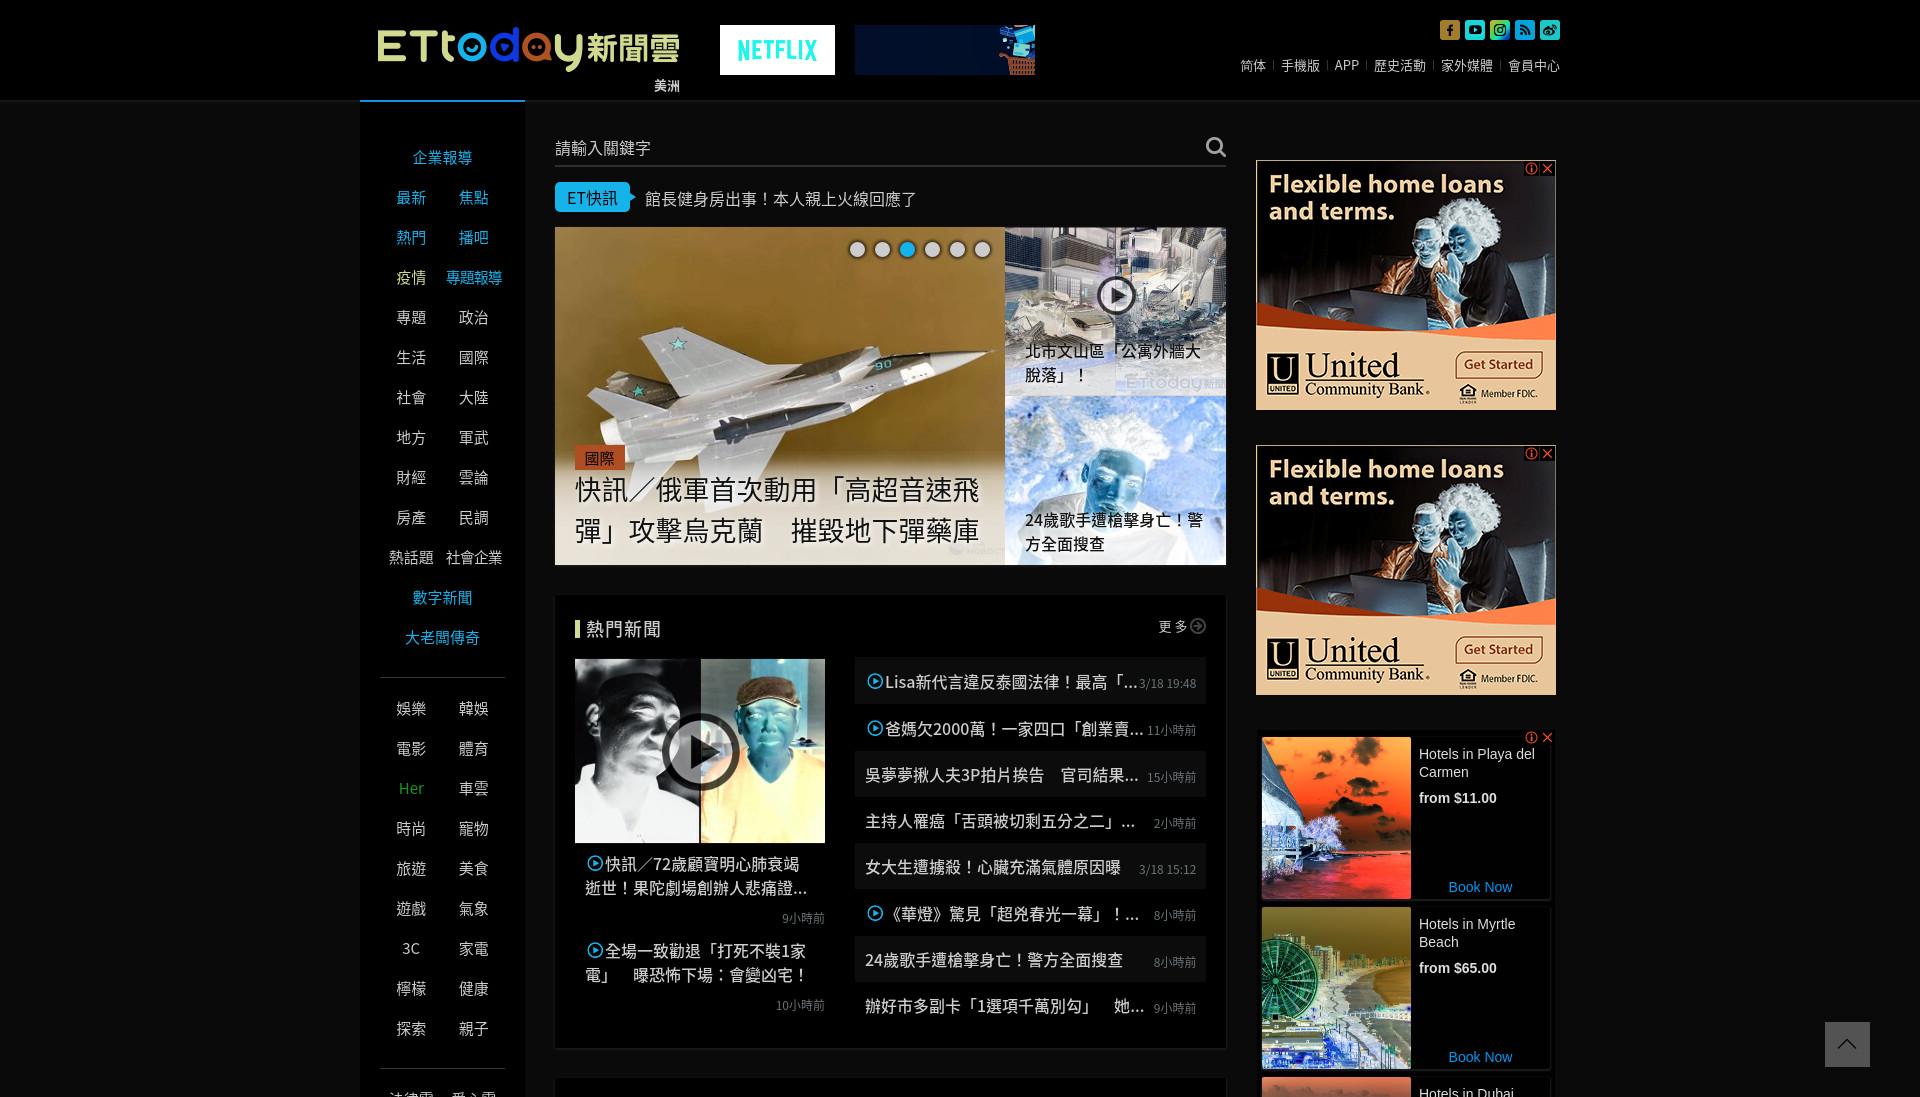Open 政治 category in sidebar
Screen dimensions: 1920x1097
[474, 318]
